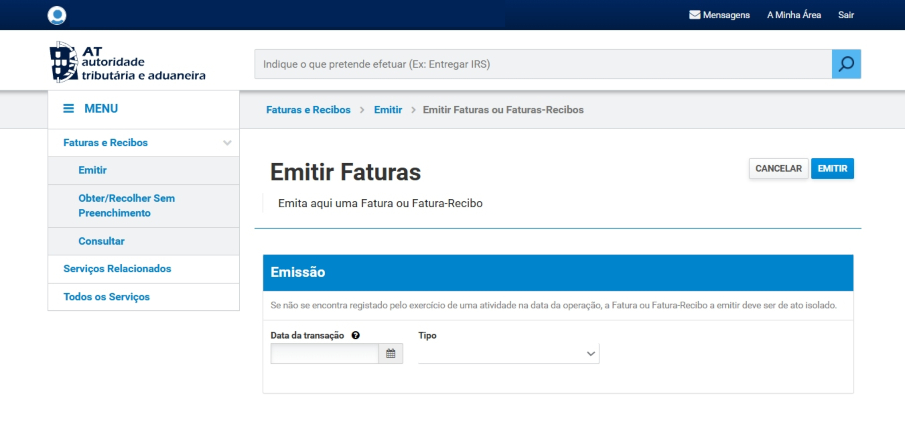The width and height of the screenshot is (905, 423).
Task: Click the Emissão section header
Action: point(558,272)
